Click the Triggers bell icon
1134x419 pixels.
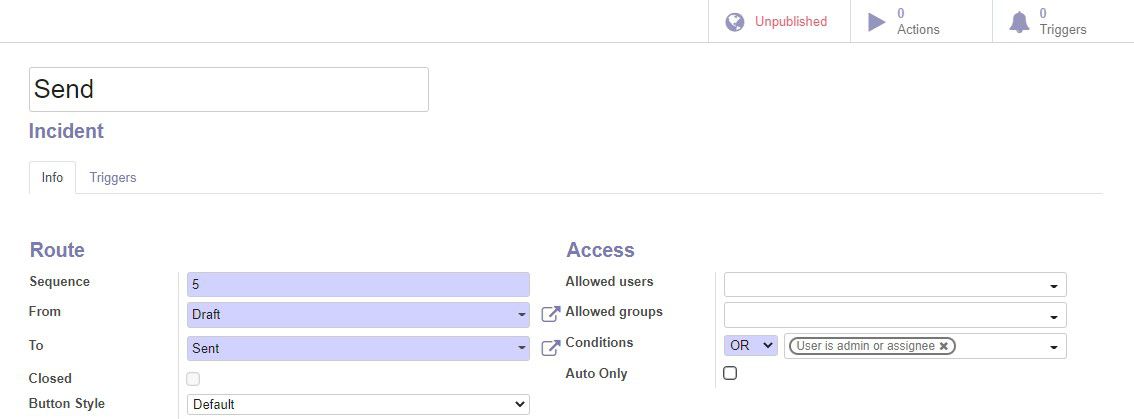1019,22
